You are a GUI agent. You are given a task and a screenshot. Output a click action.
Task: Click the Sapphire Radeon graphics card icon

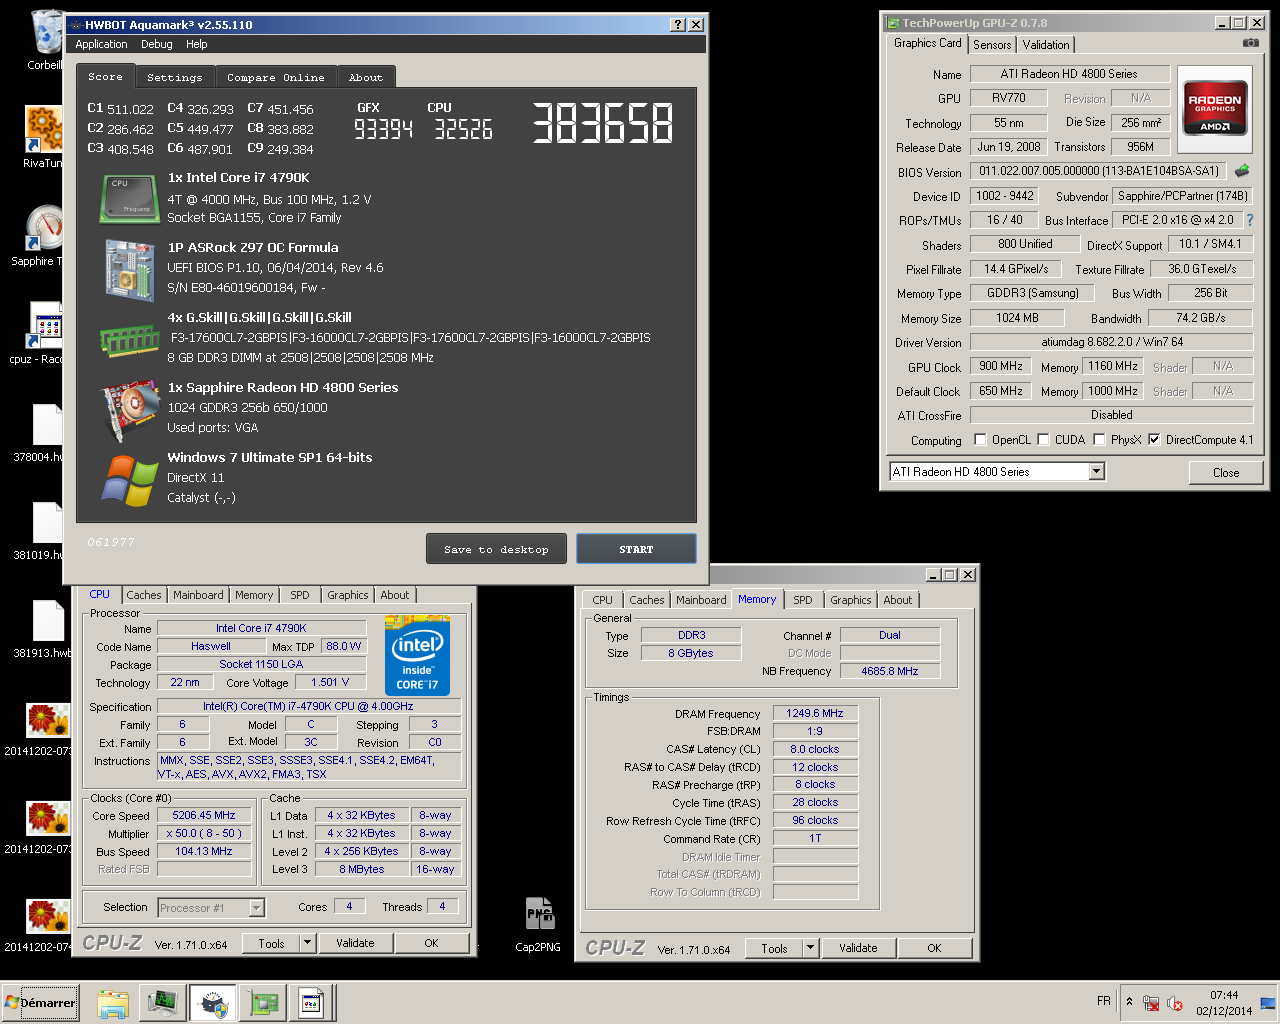pyautogui.click(x=130, y=410)
